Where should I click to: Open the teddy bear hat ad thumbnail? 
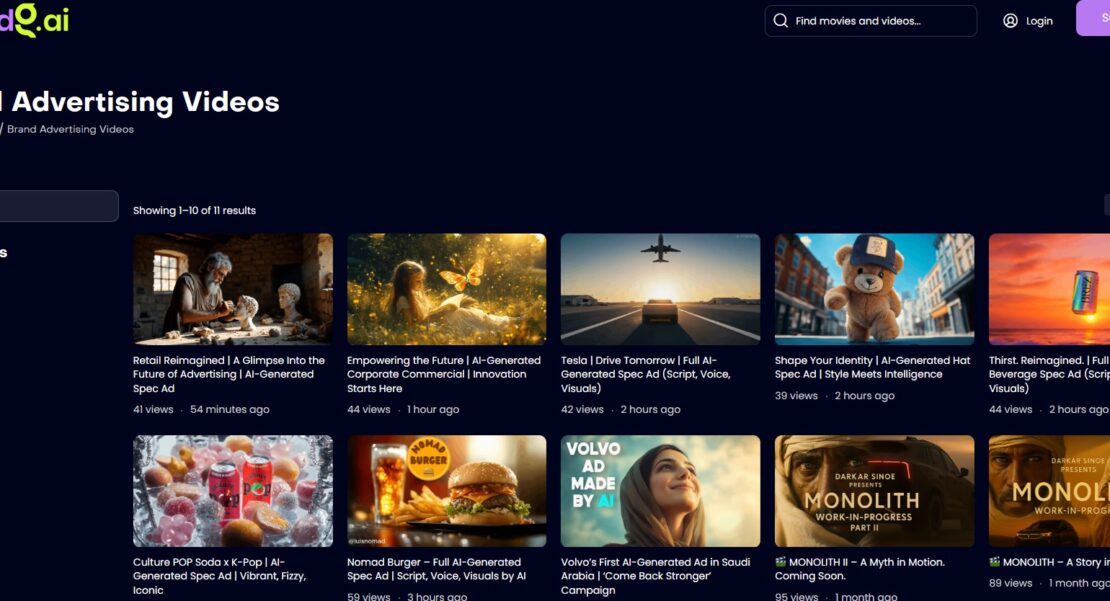tap(874, 289)
